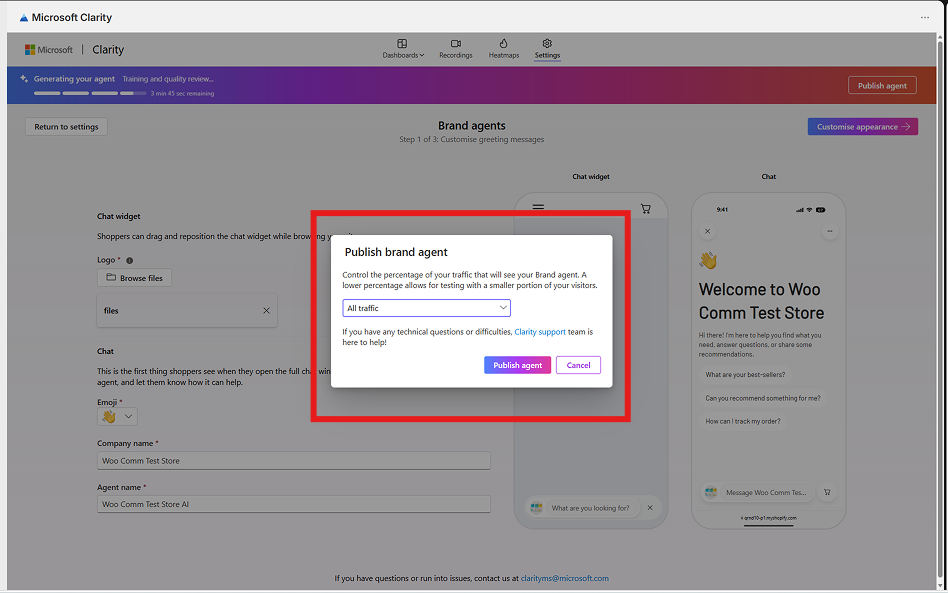
Task: Click the Company name input field
Action: click(293, 461)
